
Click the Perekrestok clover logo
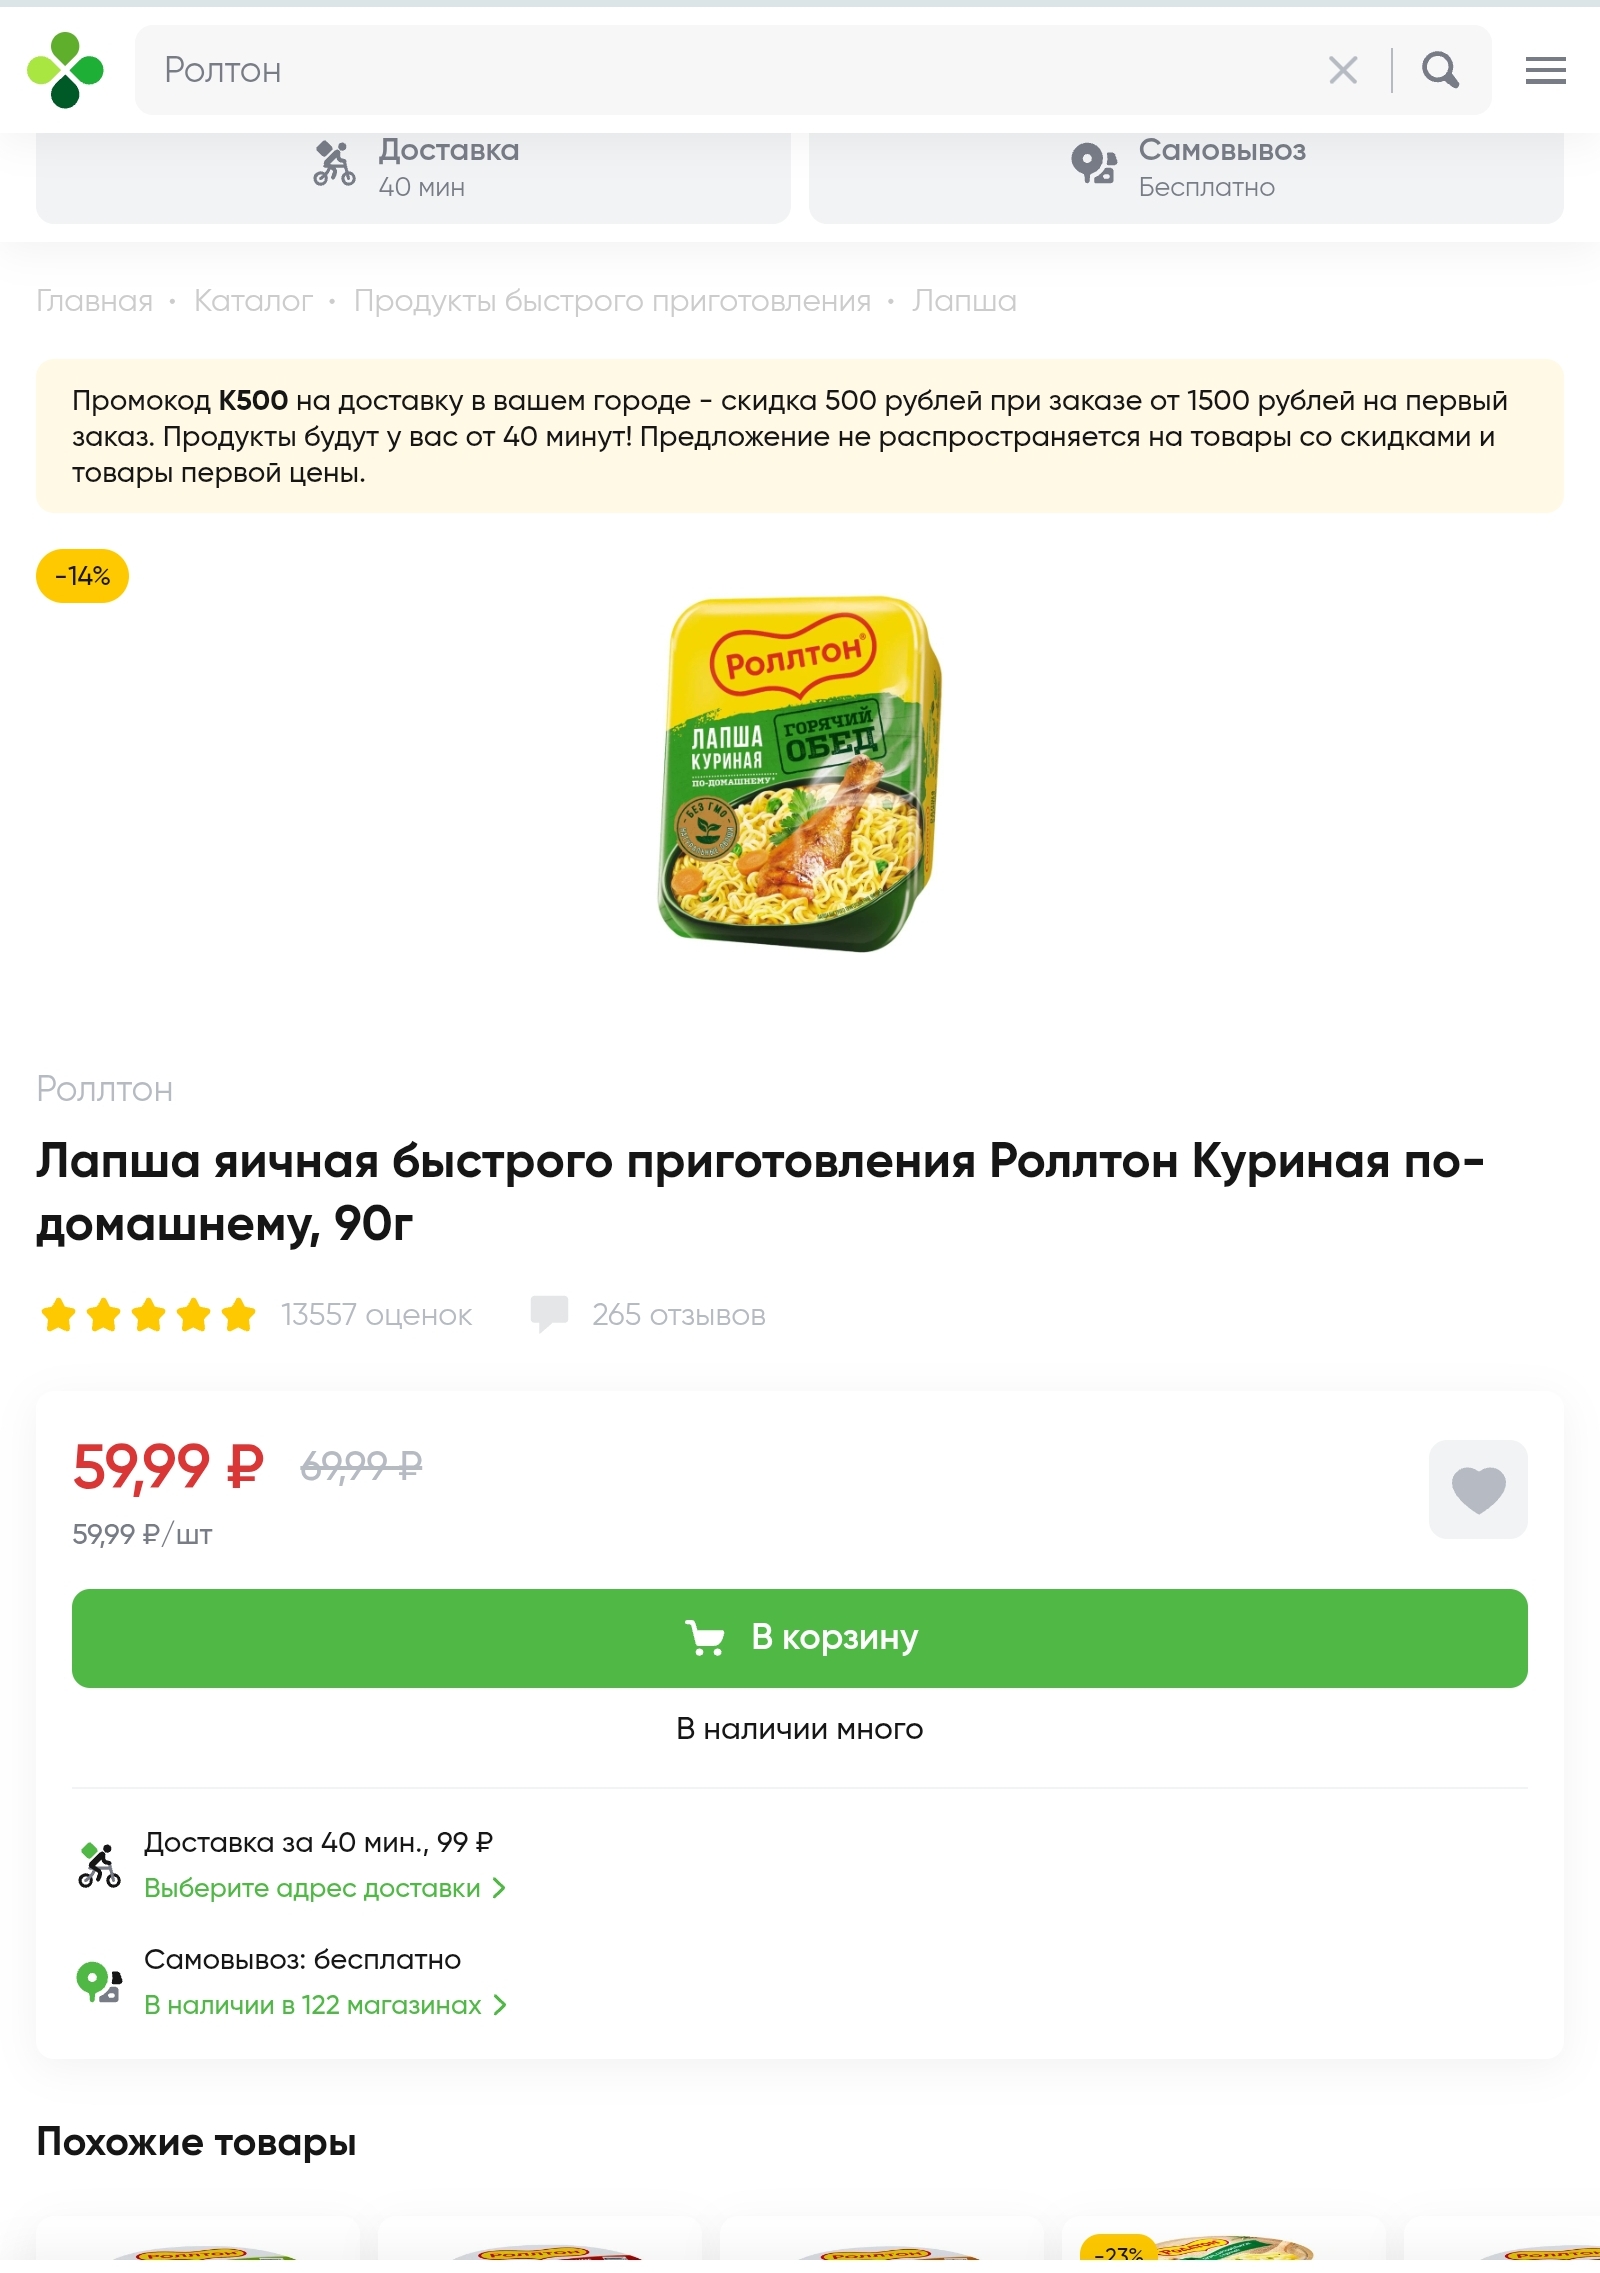click(65, 70)
